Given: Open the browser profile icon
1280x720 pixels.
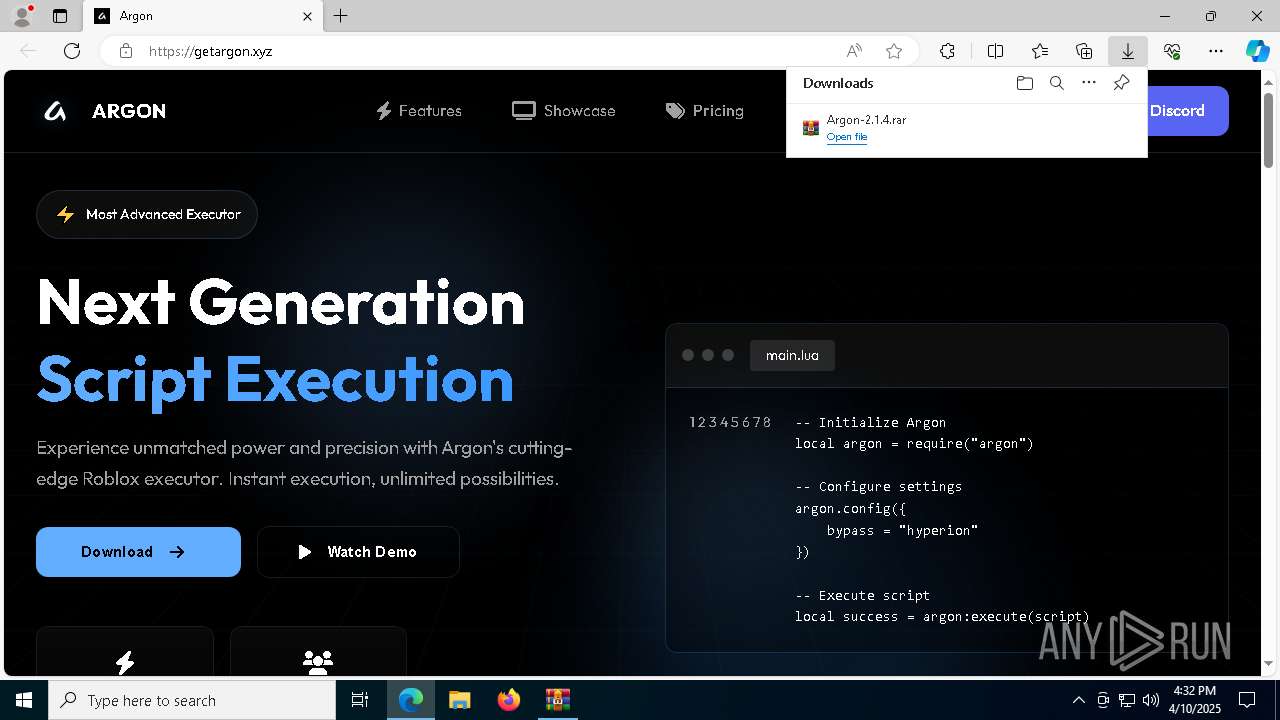Looking at the screenshot, I should [x=22, y=15].
